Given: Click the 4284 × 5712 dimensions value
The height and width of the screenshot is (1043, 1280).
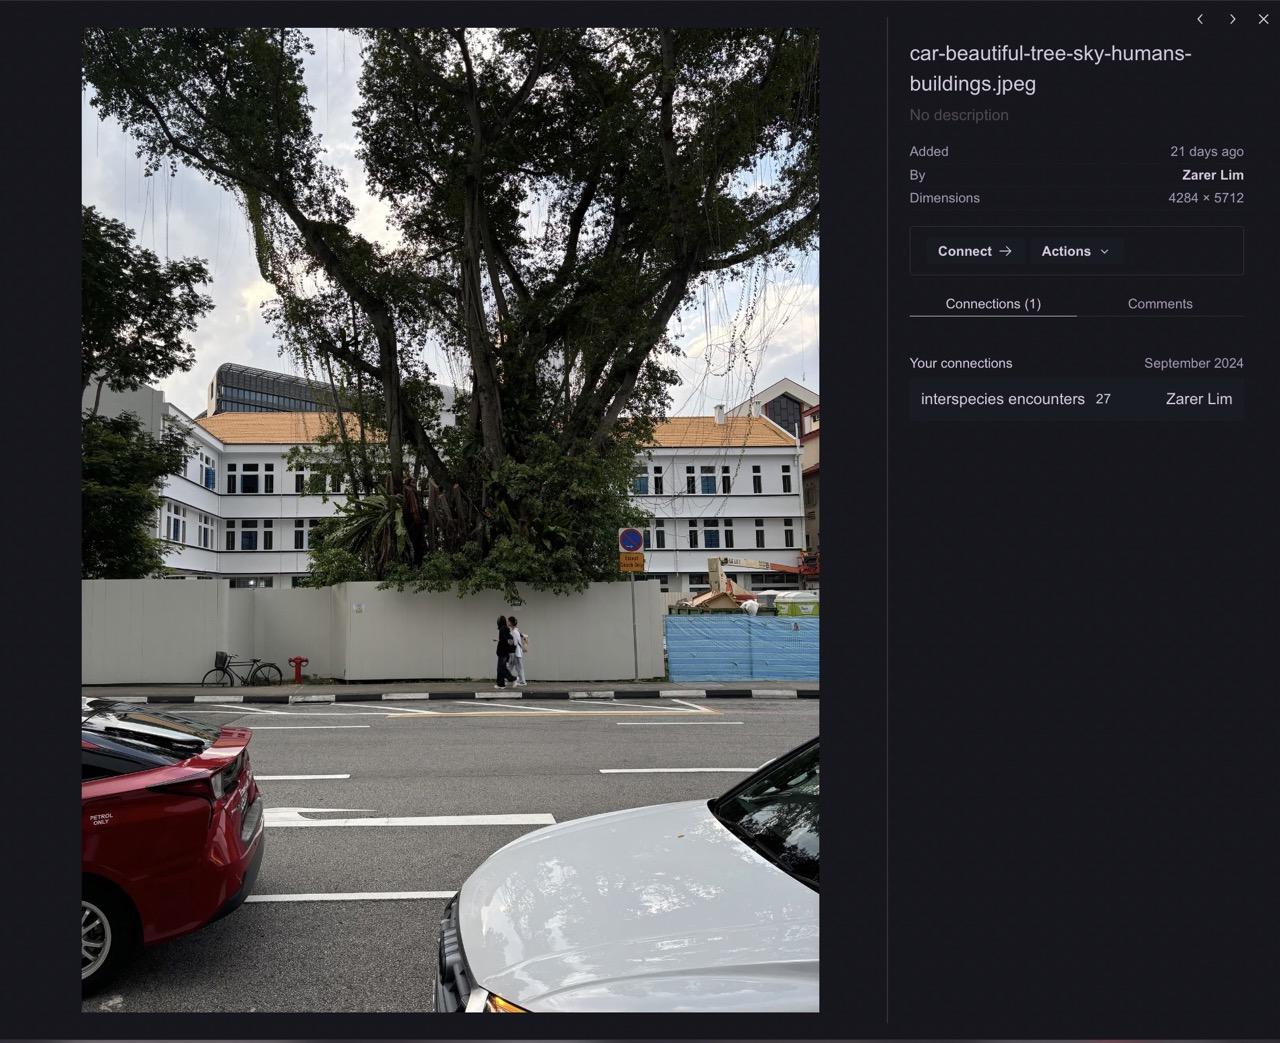Looking at the screenshot, I should (x=1206, y=198).
